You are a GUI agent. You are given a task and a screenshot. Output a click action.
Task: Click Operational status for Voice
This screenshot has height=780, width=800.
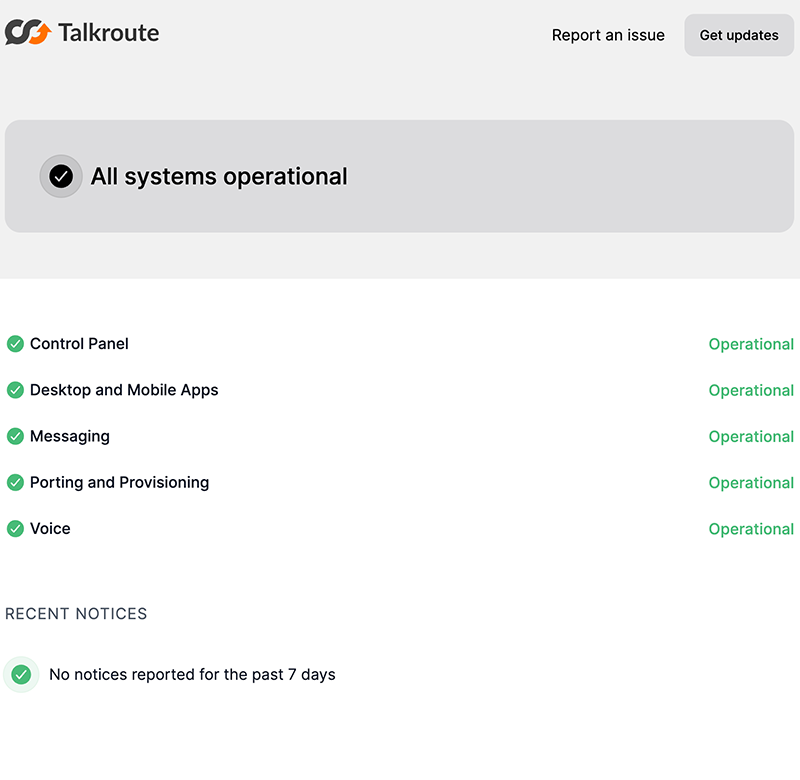click(751, 529)
